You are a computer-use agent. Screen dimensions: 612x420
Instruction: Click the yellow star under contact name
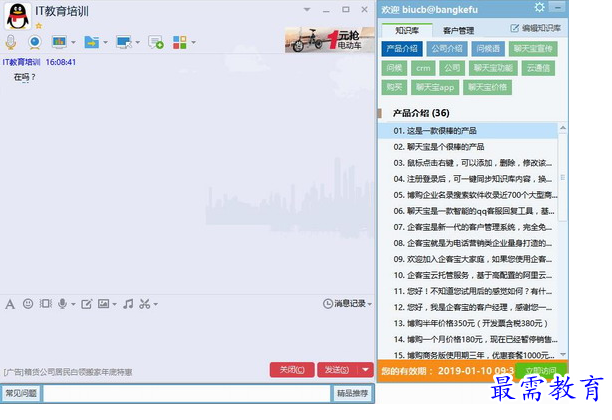(38, 26)
